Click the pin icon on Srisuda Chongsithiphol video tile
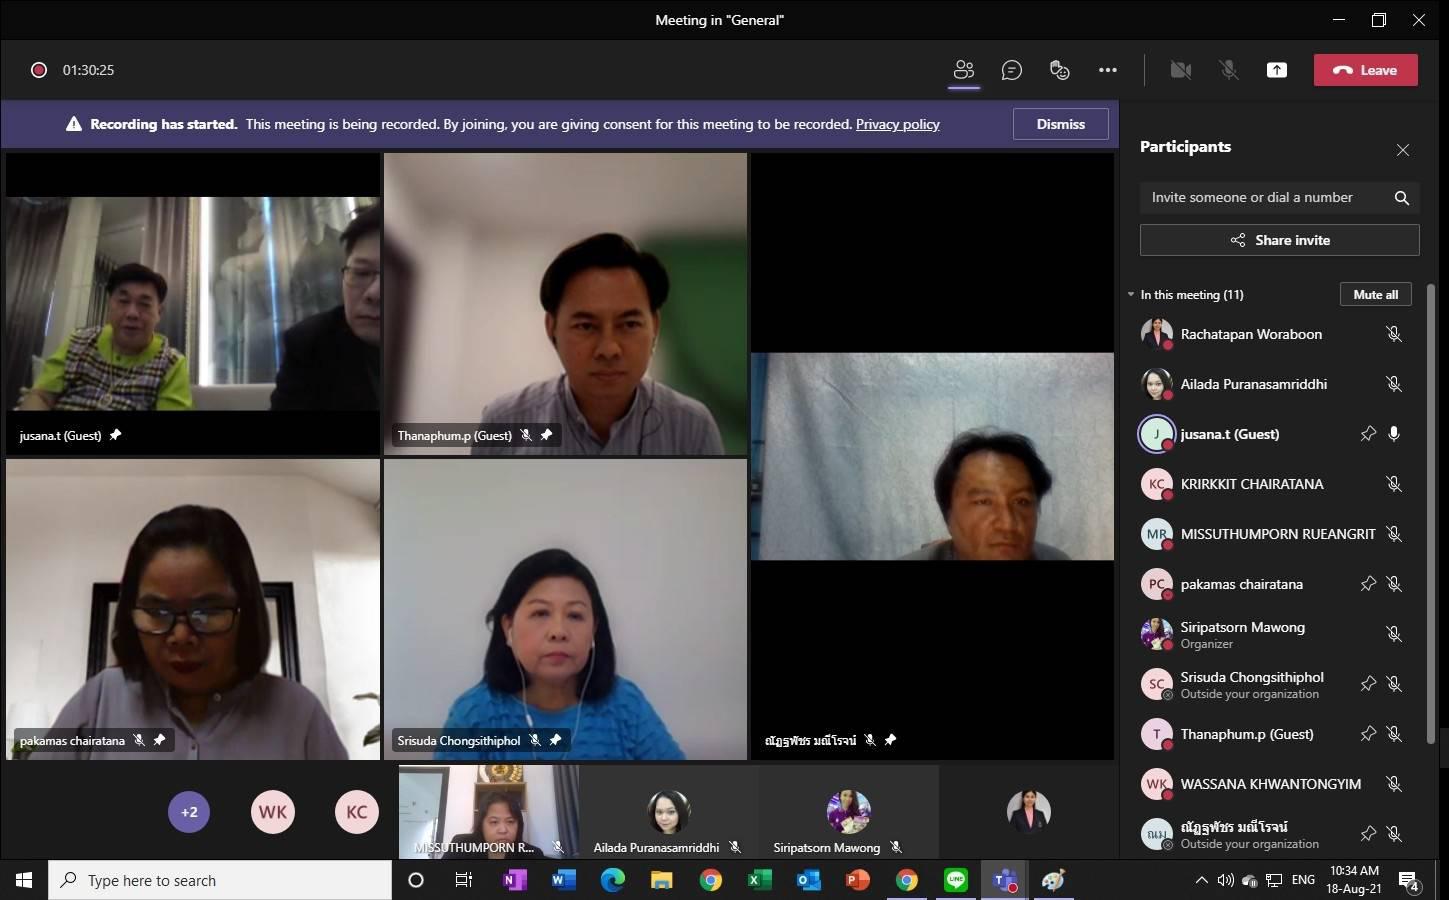1449x900 pixels. pos(555,740)
